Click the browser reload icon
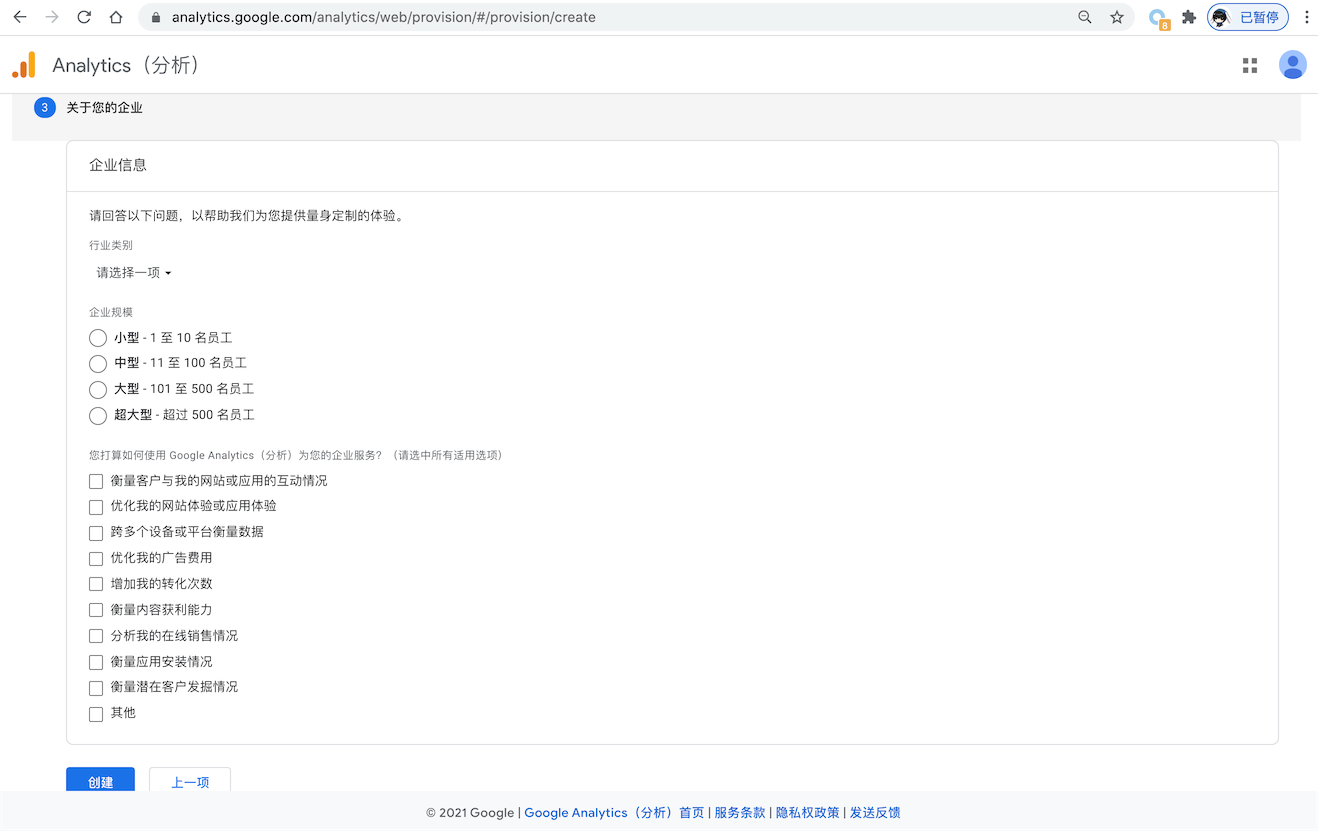Screen dimensions: 1318x831 coord(84,17)
